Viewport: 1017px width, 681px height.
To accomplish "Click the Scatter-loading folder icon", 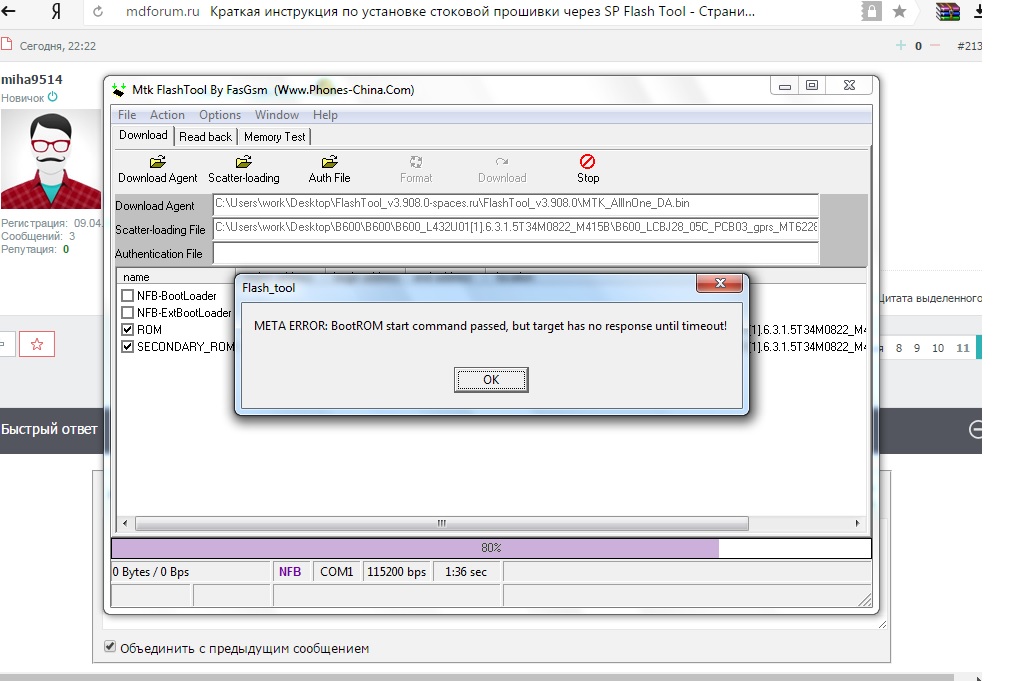I will coord(243,162).
